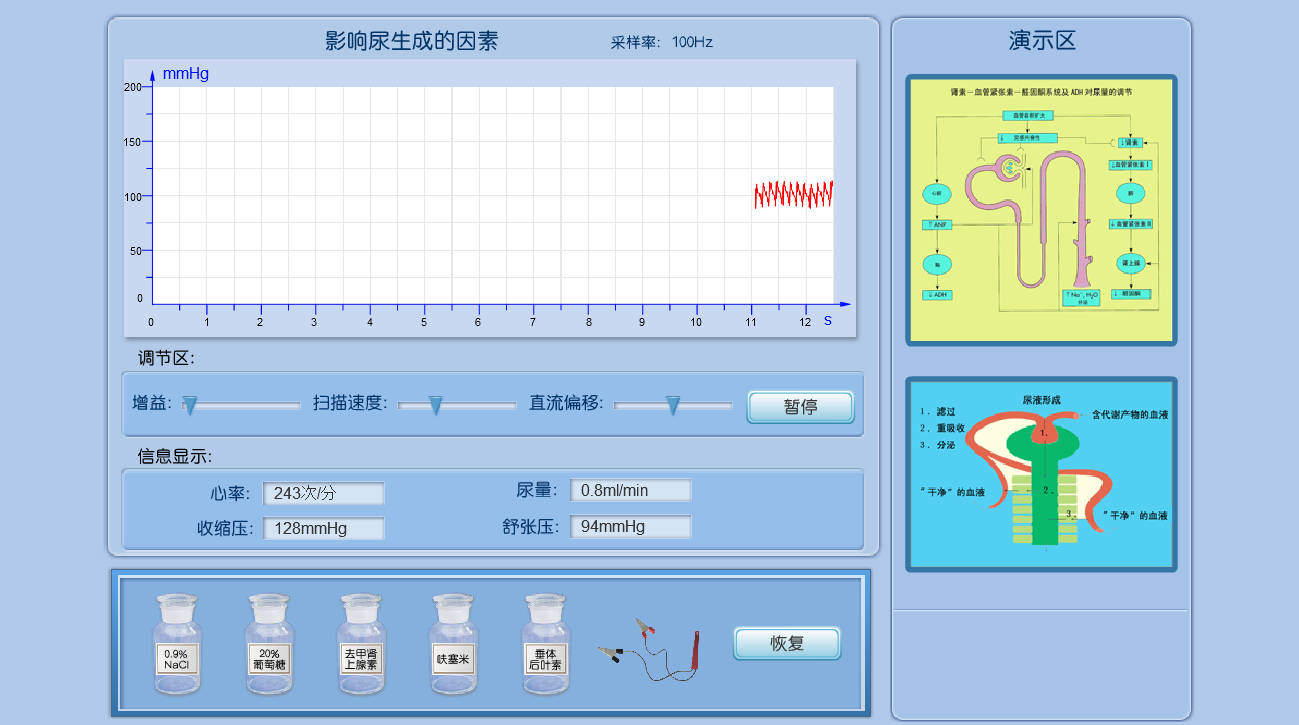This screenshot has width=1299, height=725.
Task: Click the 采样率 100Hz sampling rate label
Action: point(661,42)
